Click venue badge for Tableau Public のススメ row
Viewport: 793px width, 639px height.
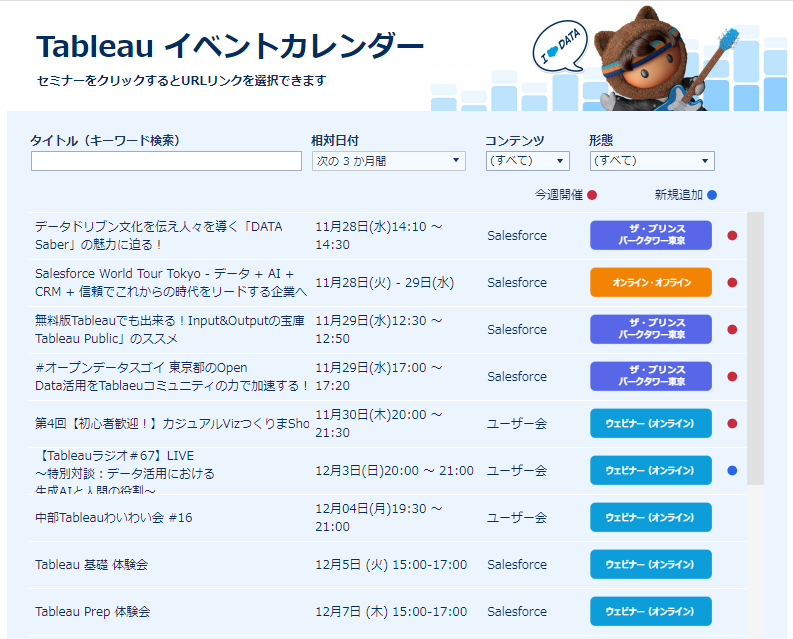[651, 329]
